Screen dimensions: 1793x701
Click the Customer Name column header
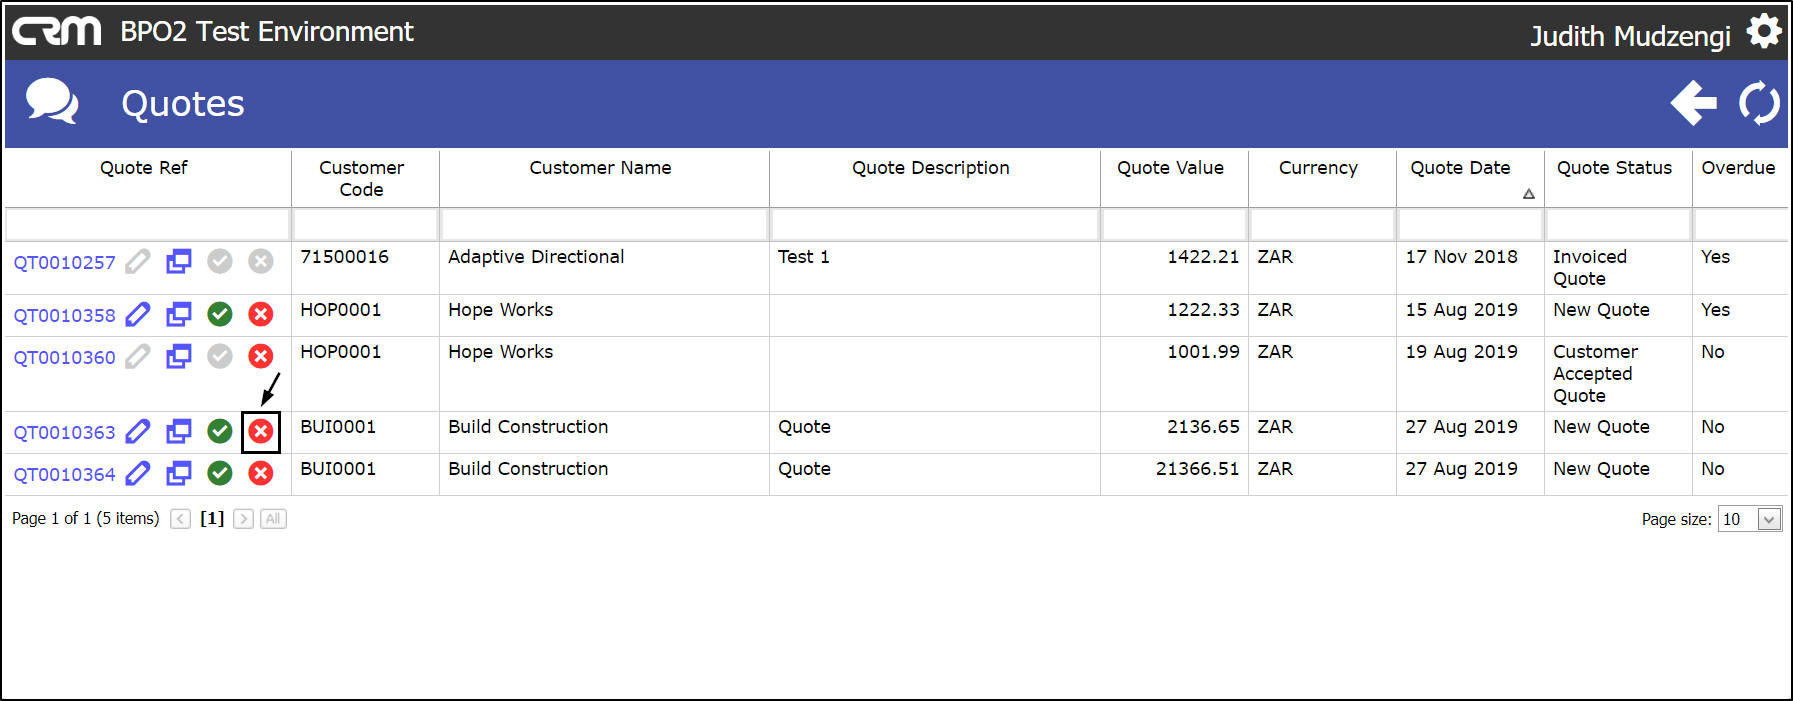[x=600, y=168]
